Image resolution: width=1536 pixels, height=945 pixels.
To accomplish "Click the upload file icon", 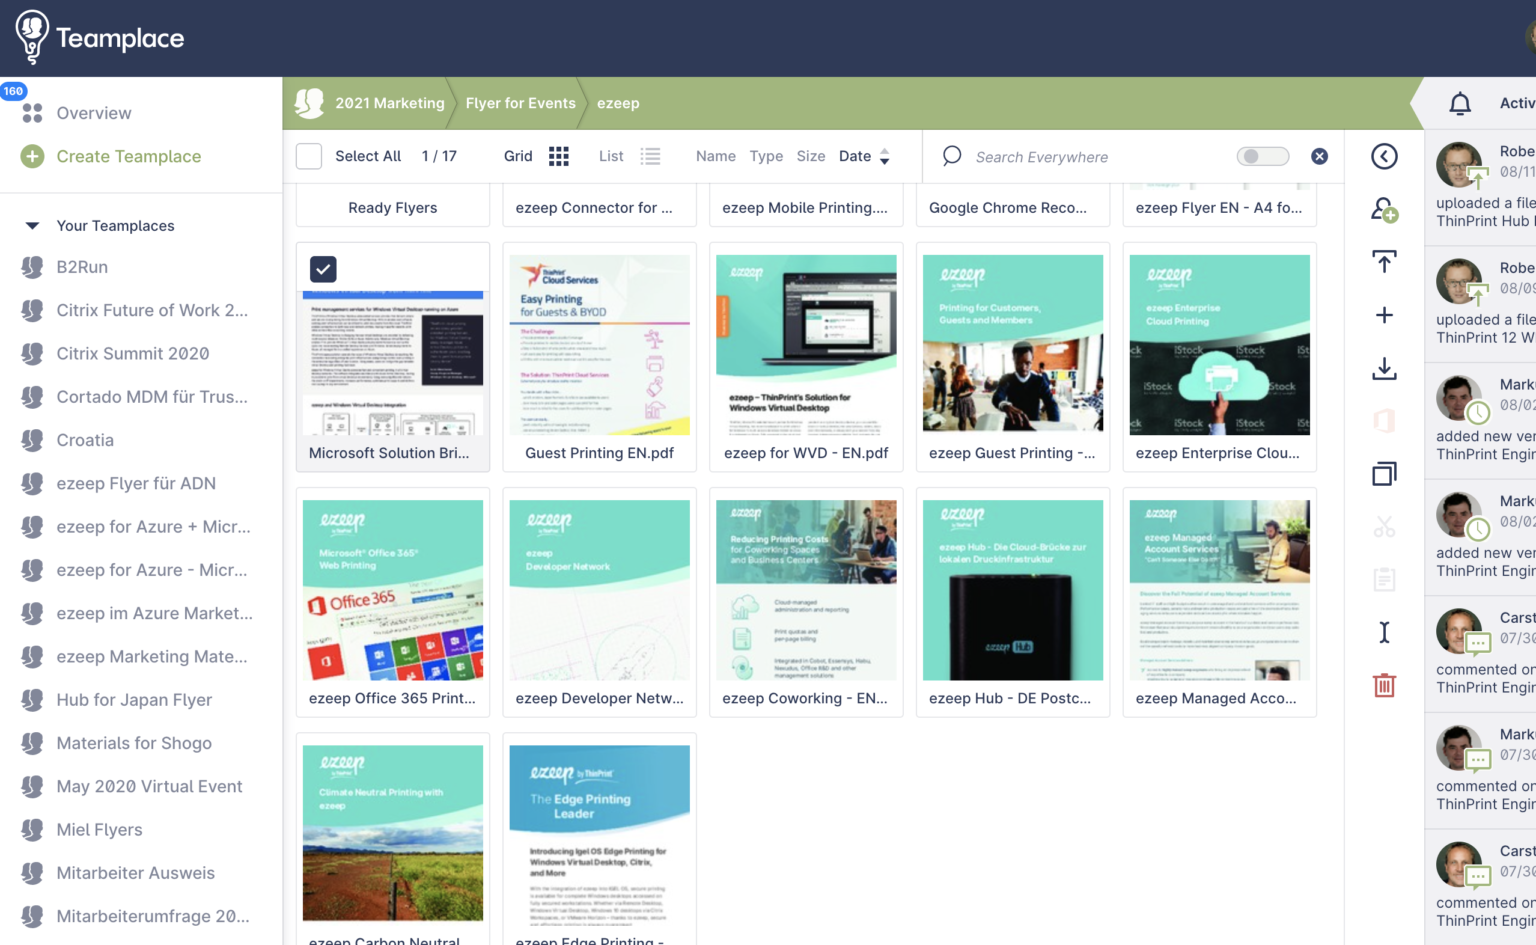I will click(1384, 261).
